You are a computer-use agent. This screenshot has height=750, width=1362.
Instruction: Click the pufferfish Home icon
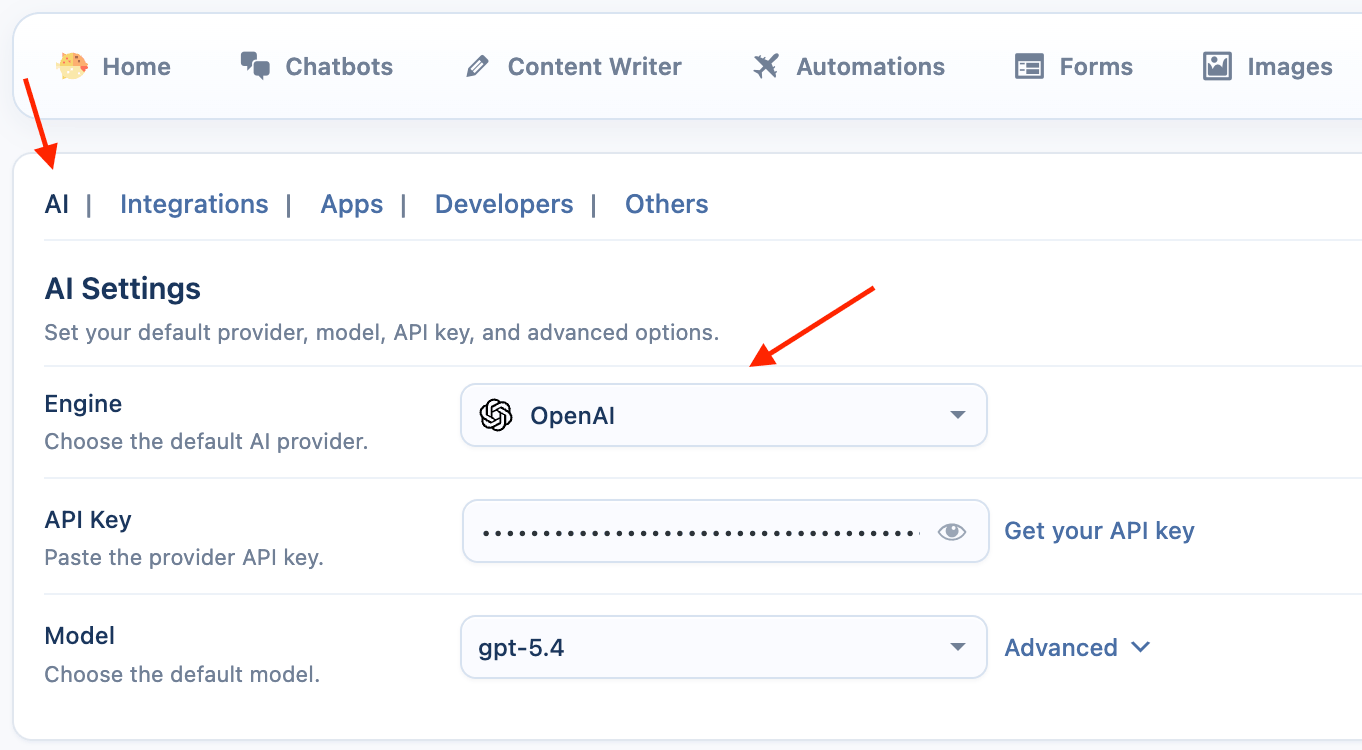pyautogui.click(x=72, y=67)
